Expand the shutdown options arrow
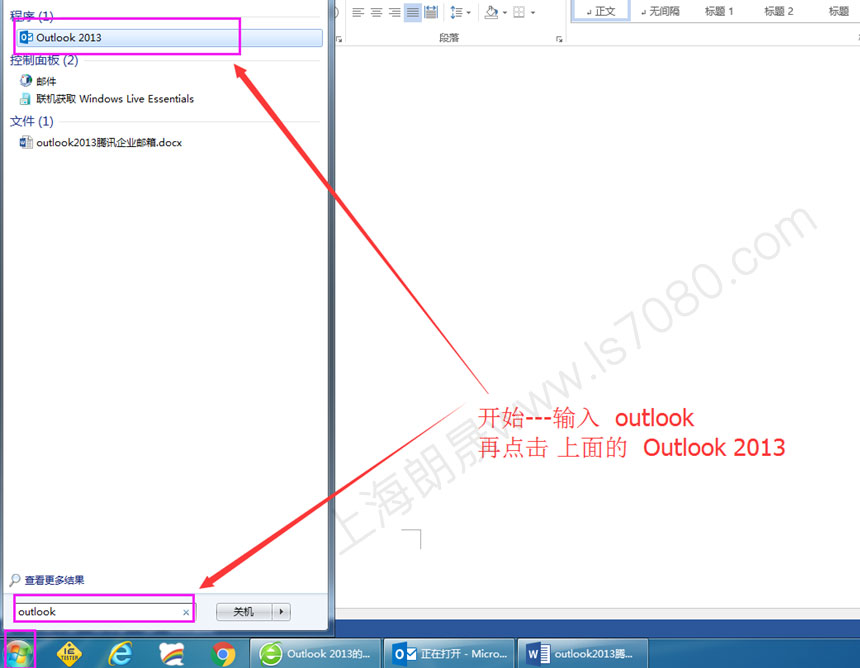 281,612
